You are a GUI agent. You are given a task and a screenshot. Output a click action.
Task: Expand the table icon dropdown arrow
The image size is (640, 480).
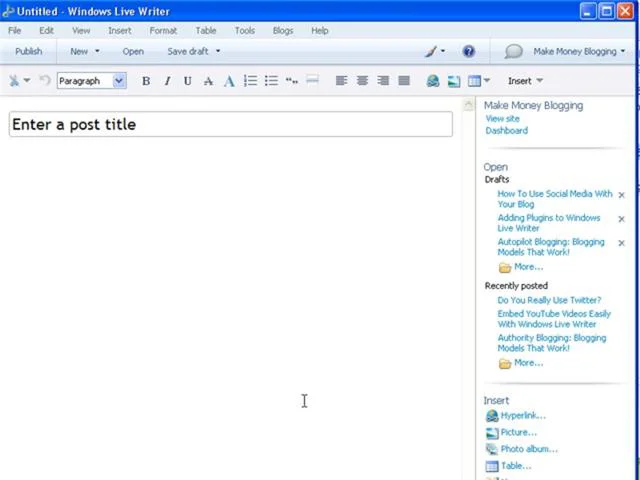point(487,81)
